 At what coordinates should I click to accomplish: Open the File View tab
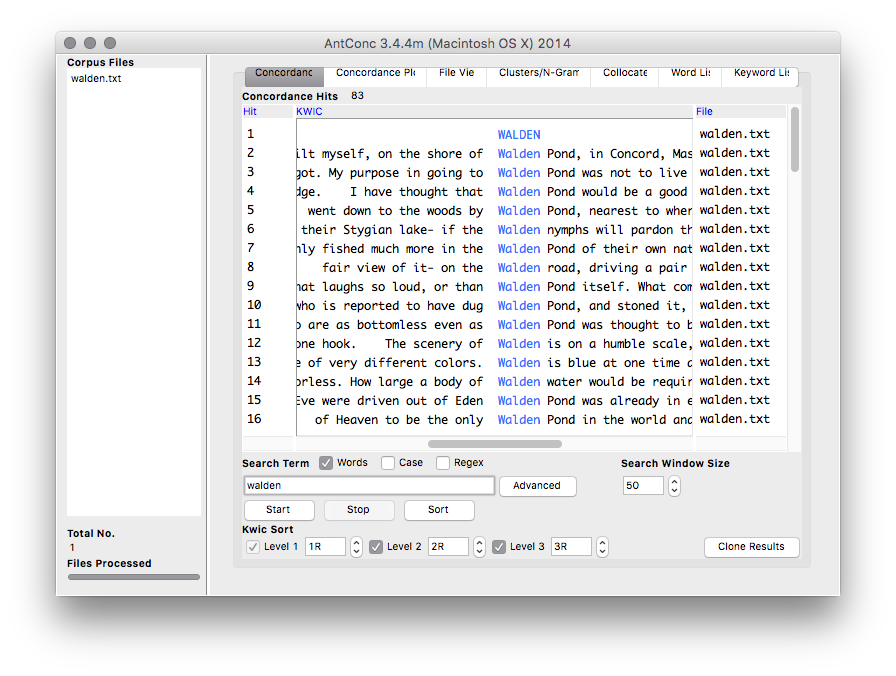click(x=456, y=73)
